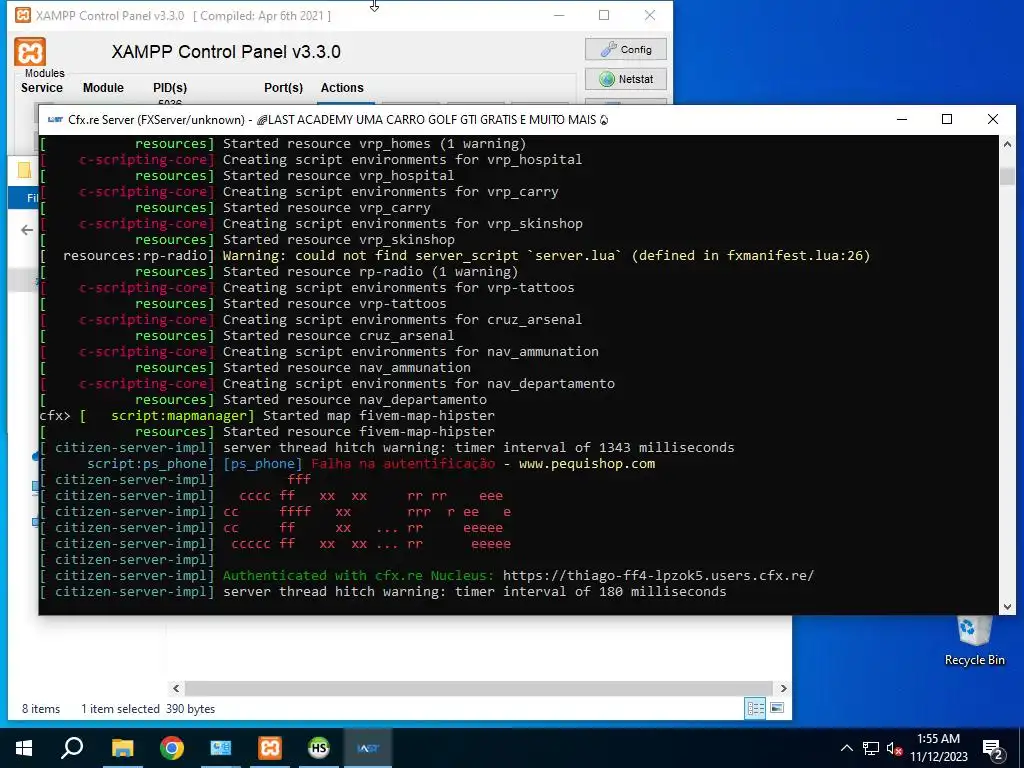Click the PID(s) column header in XAMPP

[x=170, y=88]
